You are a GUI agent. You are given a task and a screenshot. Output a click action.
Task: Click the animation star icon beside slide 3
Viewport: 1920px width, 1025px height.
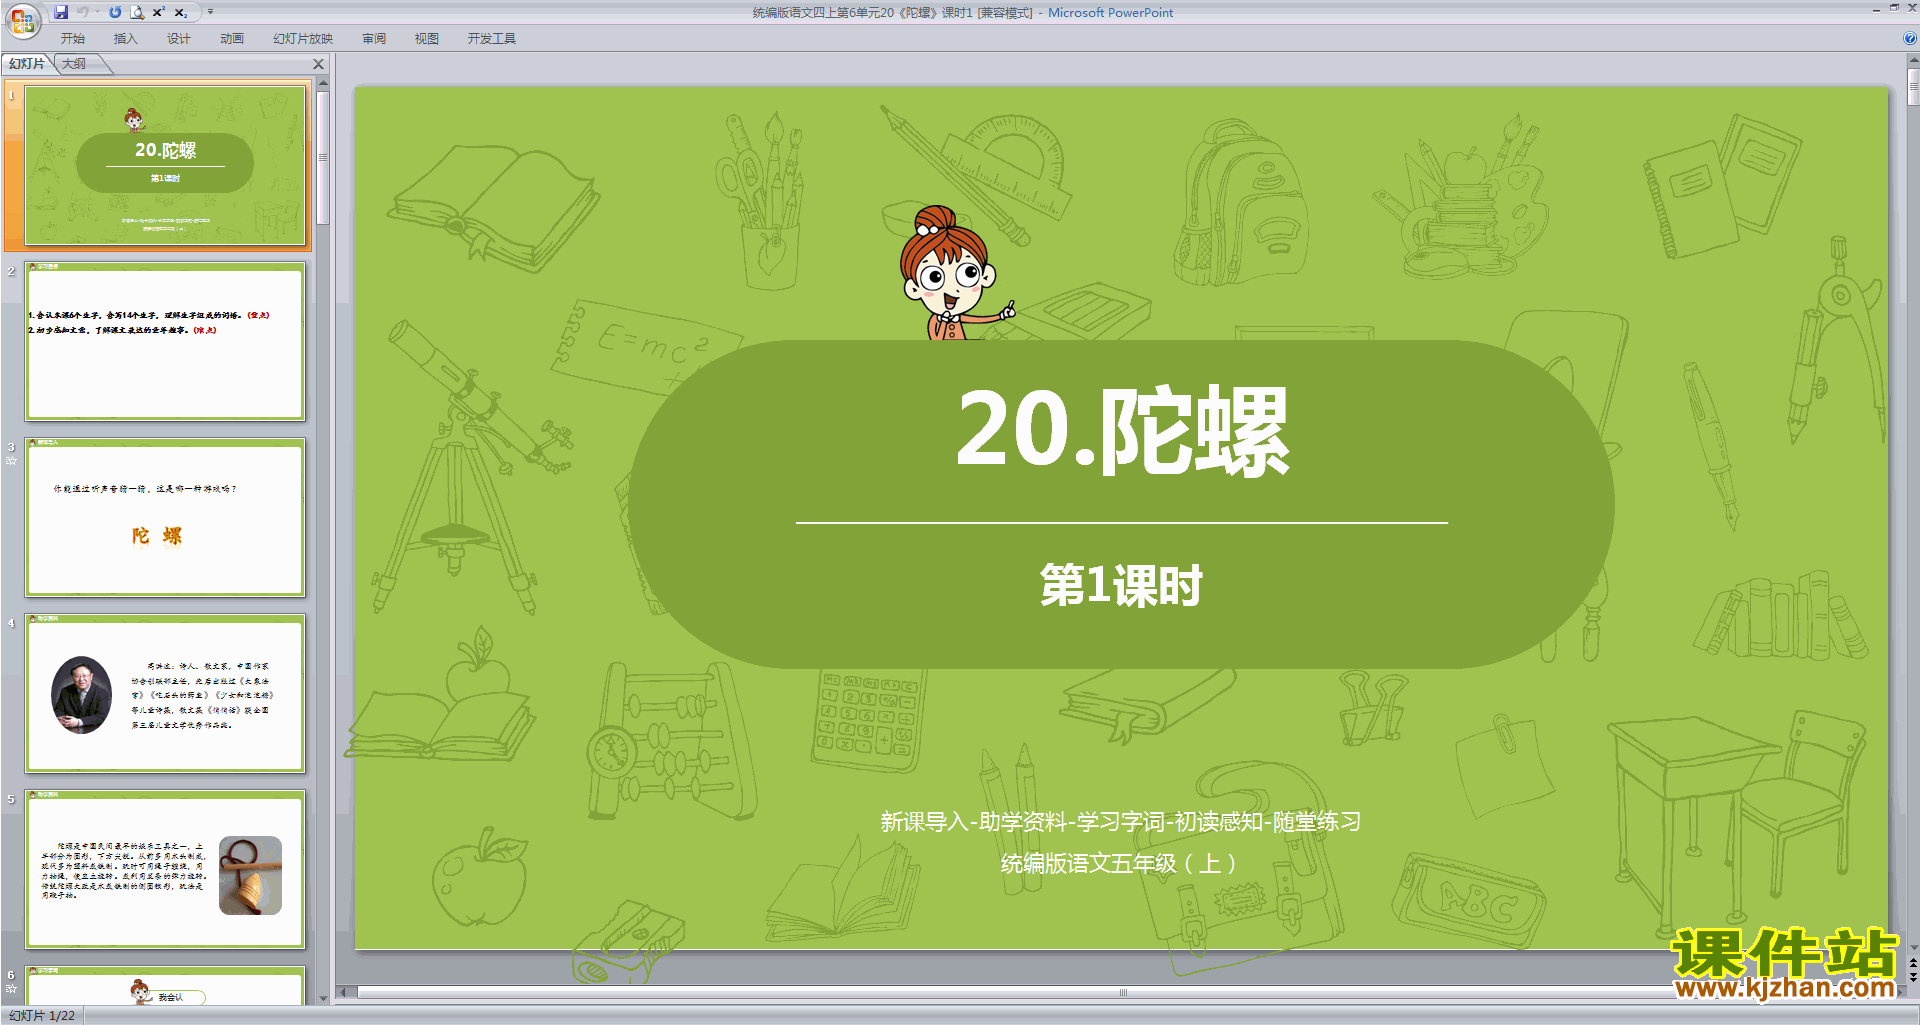pyautogui.click(x=12, y=461)
